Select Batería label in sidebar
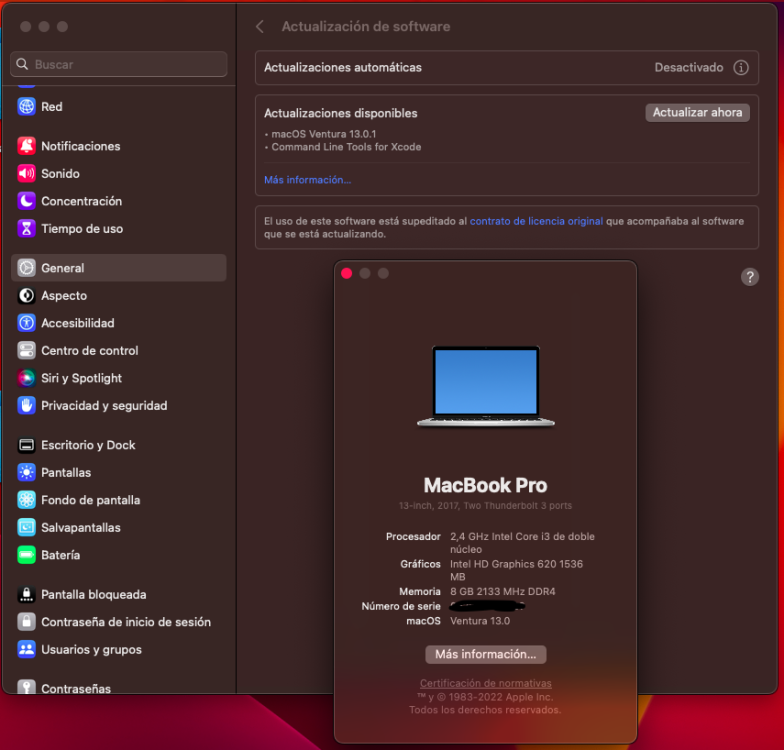Image resolution: width=784 pixels, height=750 pixels. click(60, 556)
